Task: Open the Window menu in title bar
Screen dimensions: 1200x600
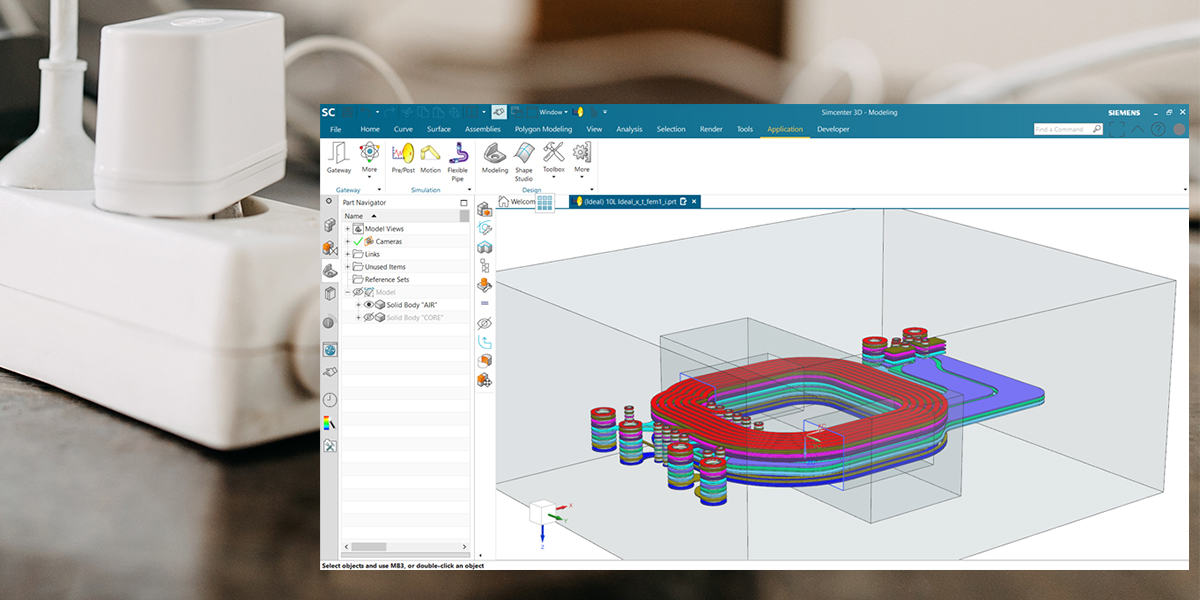Action: pos(553,112)
